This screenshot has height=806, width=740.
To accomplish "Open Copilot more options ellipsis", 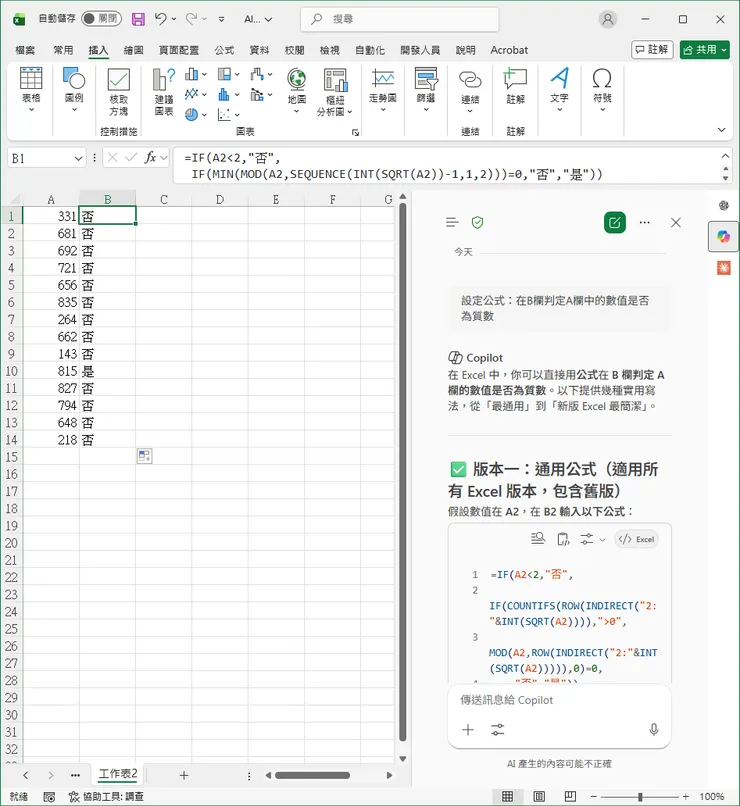I will click(644, 223).
